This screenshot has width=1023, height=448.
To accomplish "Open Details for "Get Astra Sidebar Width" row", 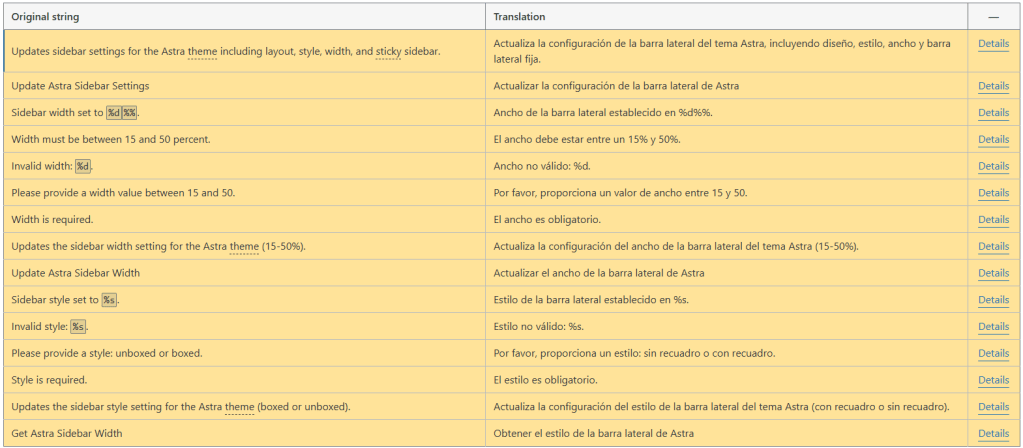I will [992, 433].
